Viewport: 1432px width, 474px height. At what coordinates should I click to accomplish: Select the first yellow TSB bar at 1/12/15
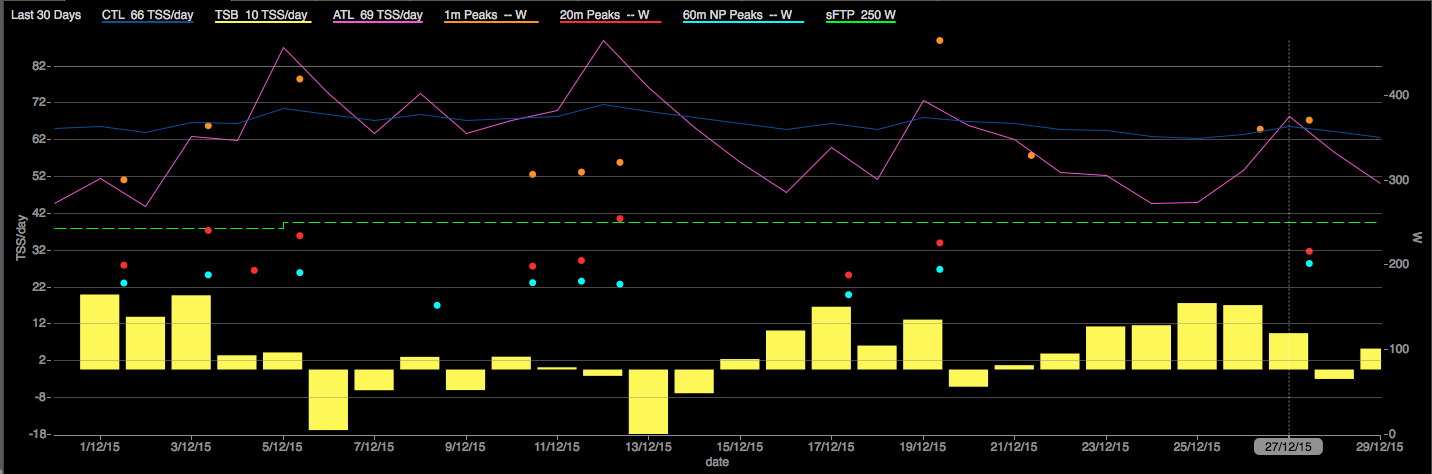100,332
